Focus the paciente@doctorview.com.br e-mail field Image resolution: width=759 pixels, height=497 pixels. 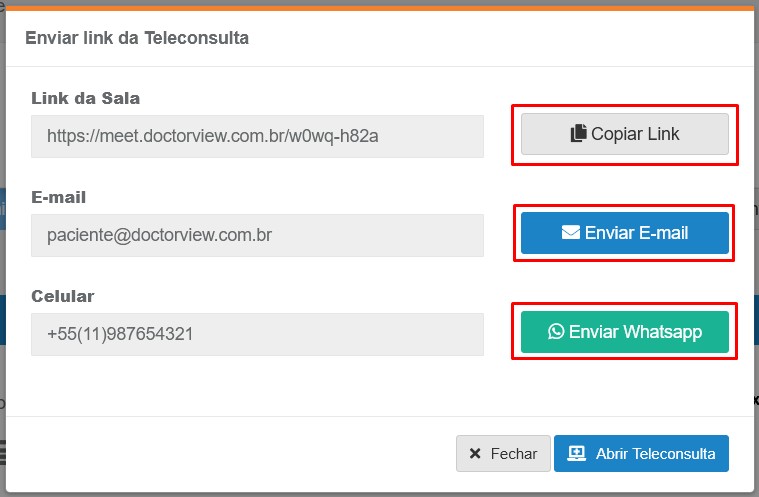point(257,235)
